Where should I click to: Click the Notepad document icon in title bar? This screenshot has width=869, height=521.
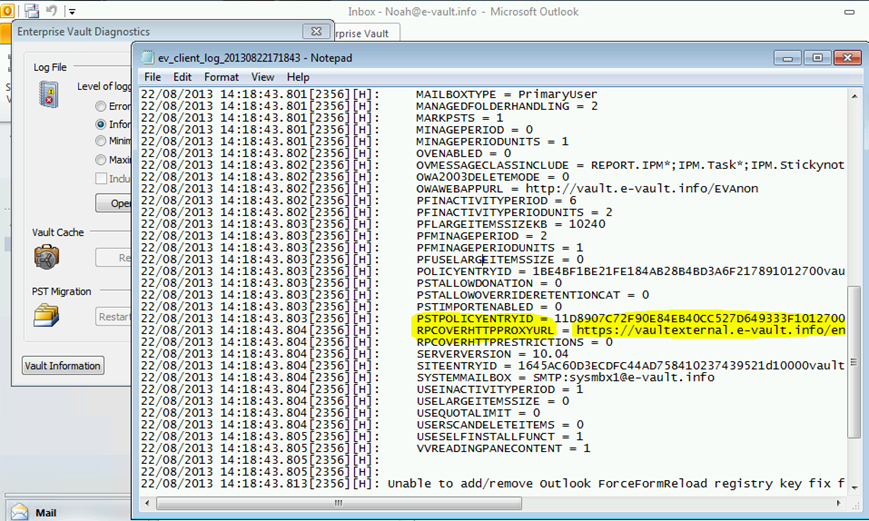click(x=147, y=57)
